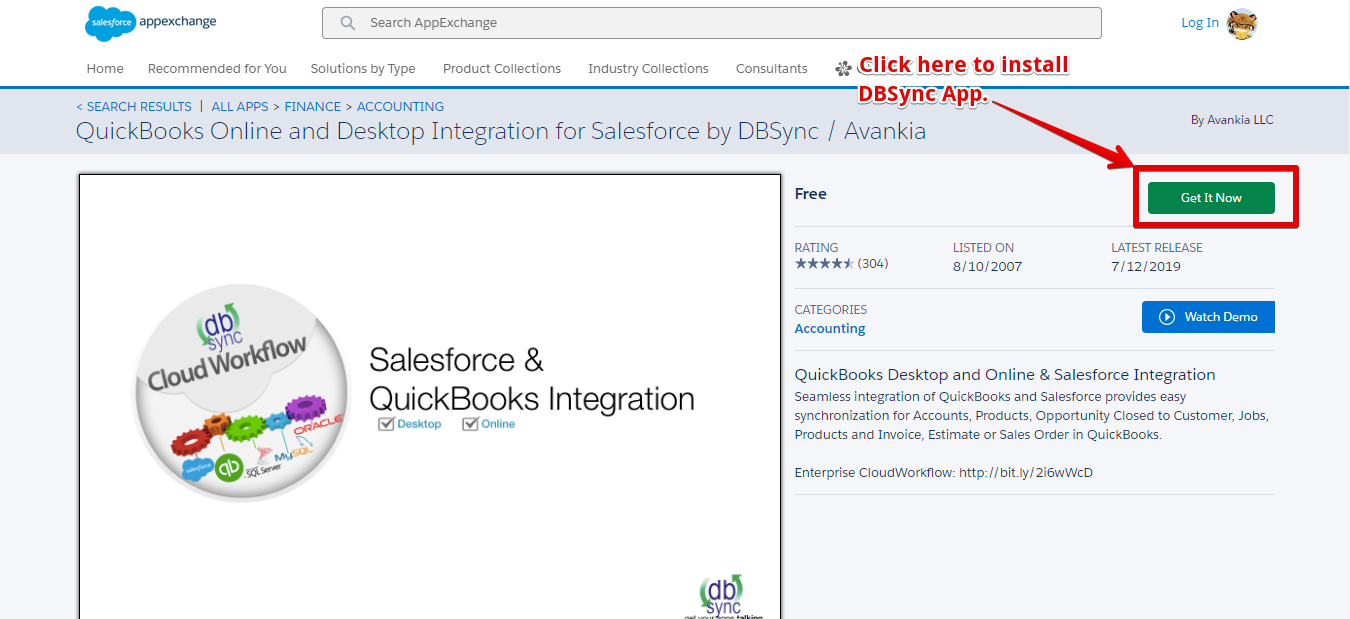This screenshot has width=1350, height=619.
Task: Open Product Collections menu
Action: tap(502, 69)
